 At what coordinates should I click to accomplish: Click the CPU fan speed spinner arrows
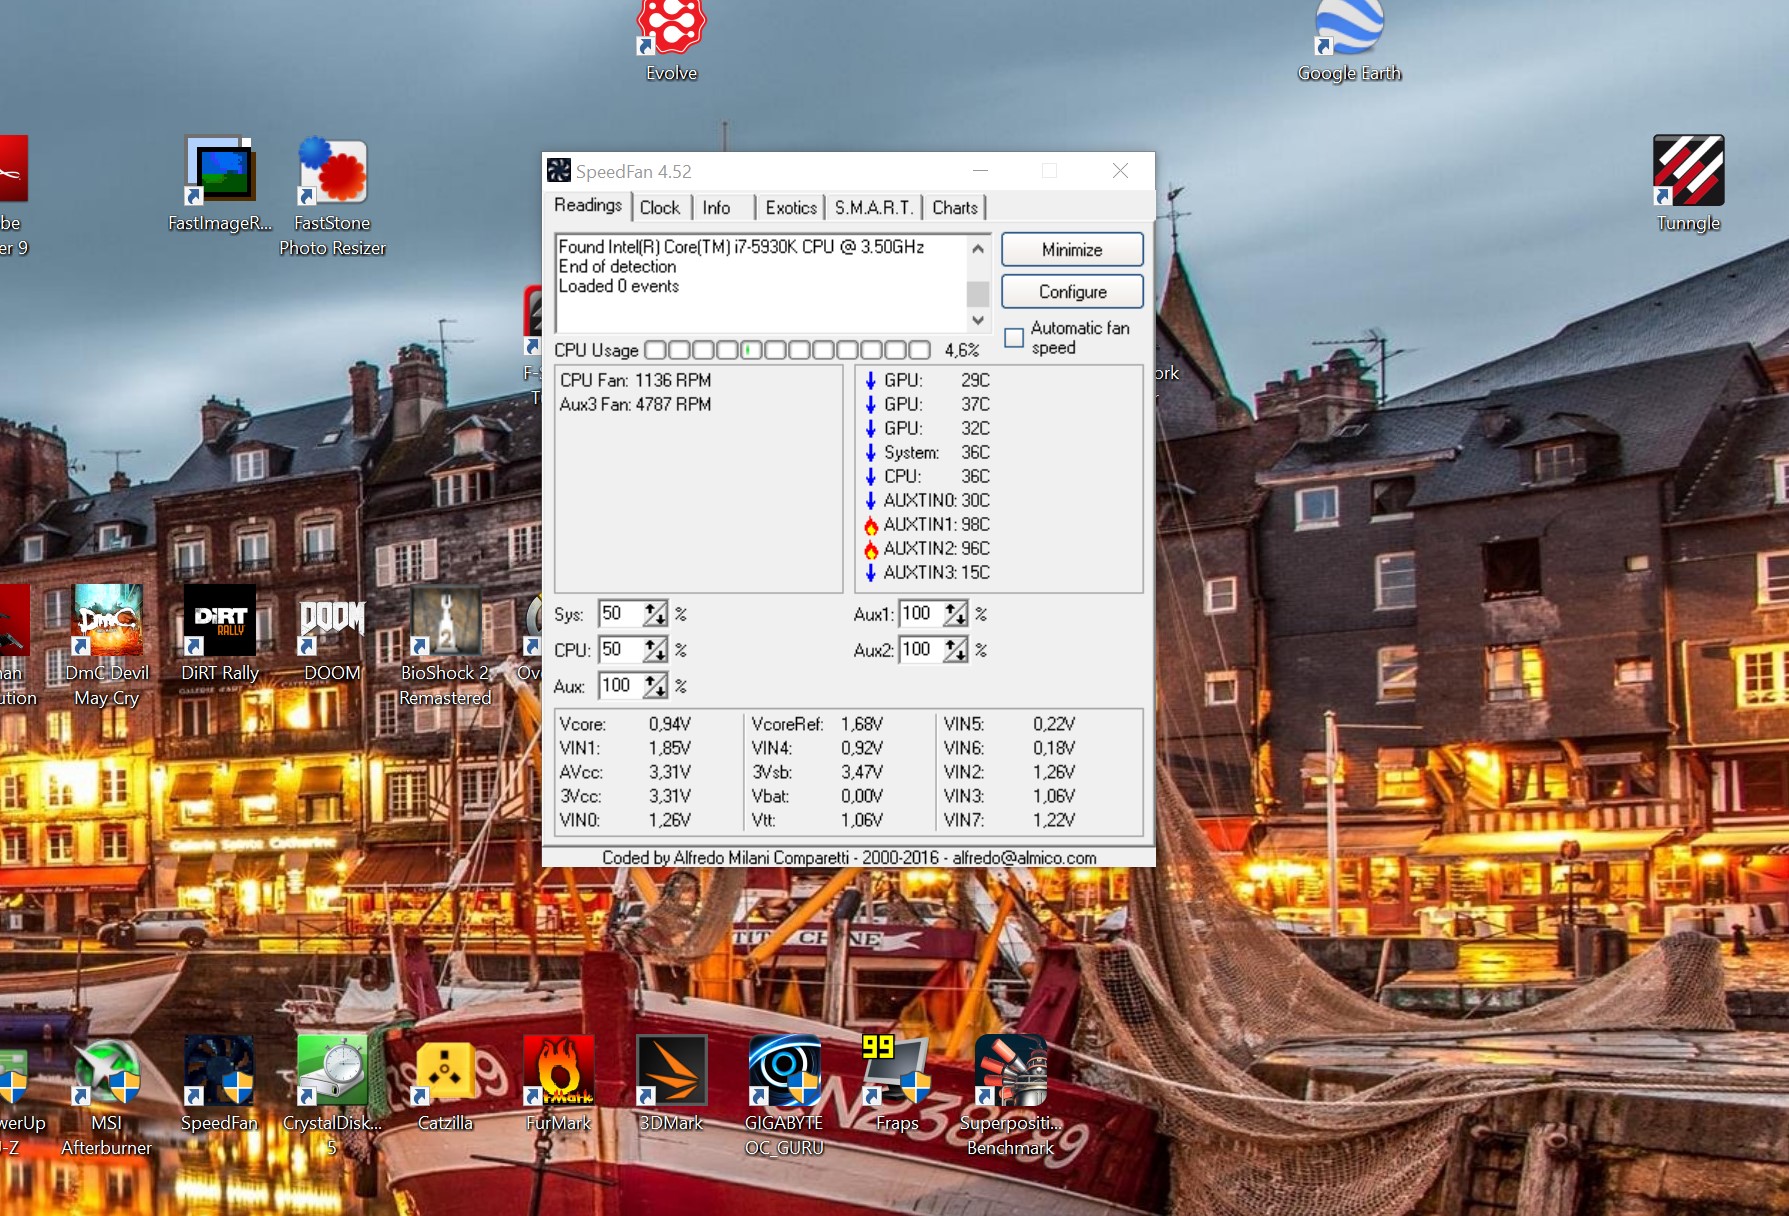655,650
